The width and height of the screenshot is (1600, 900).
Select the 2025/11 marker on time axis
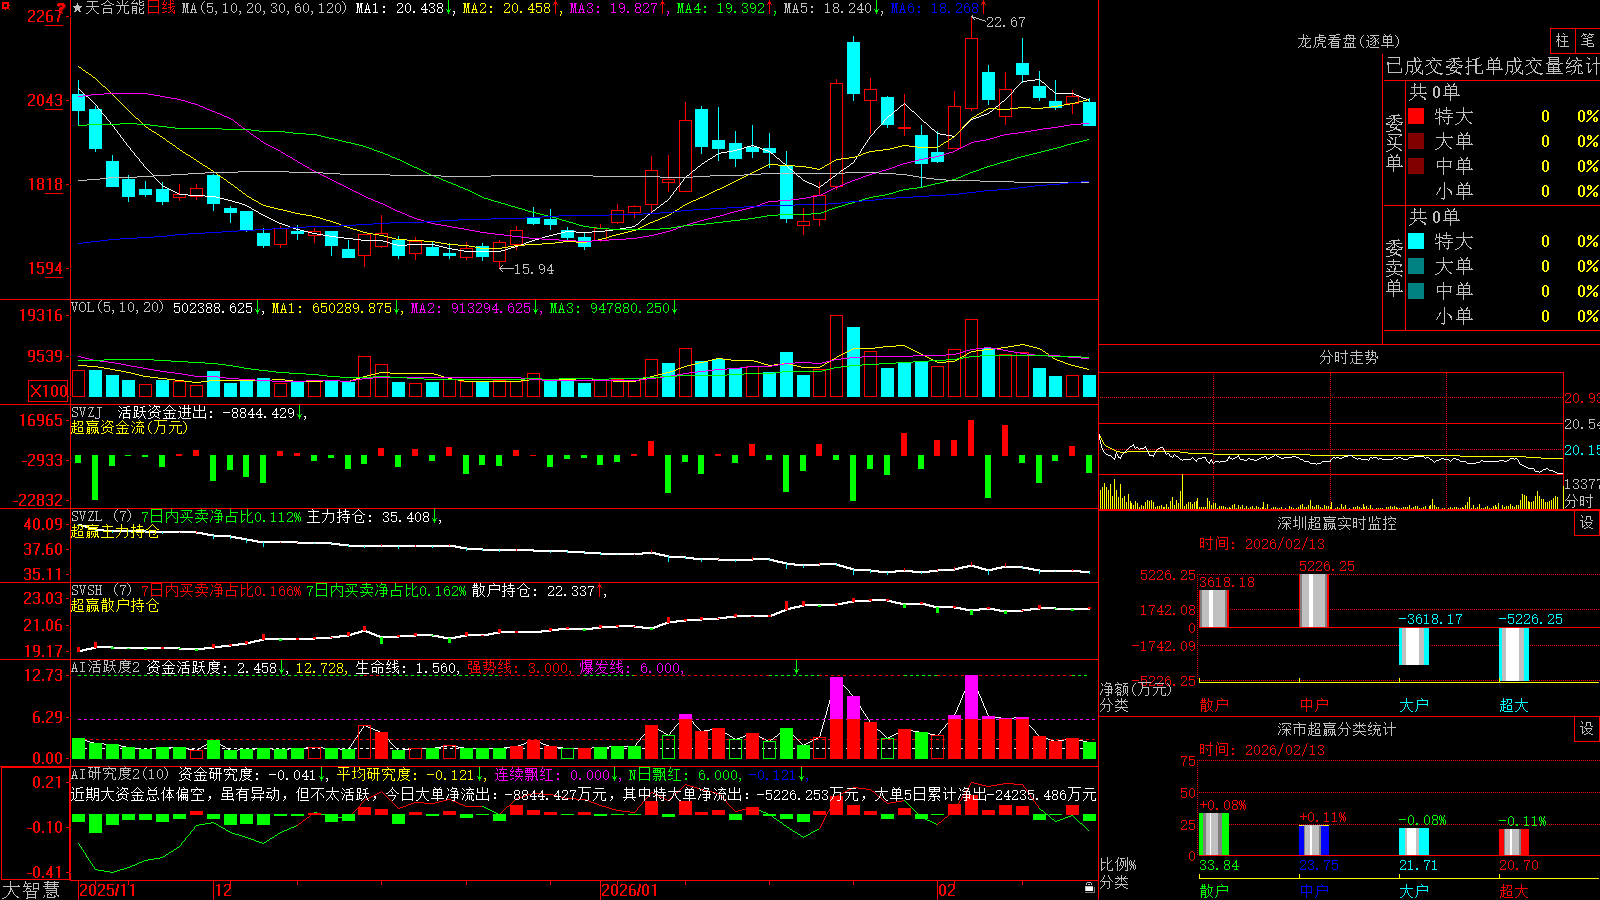(107, 890)
